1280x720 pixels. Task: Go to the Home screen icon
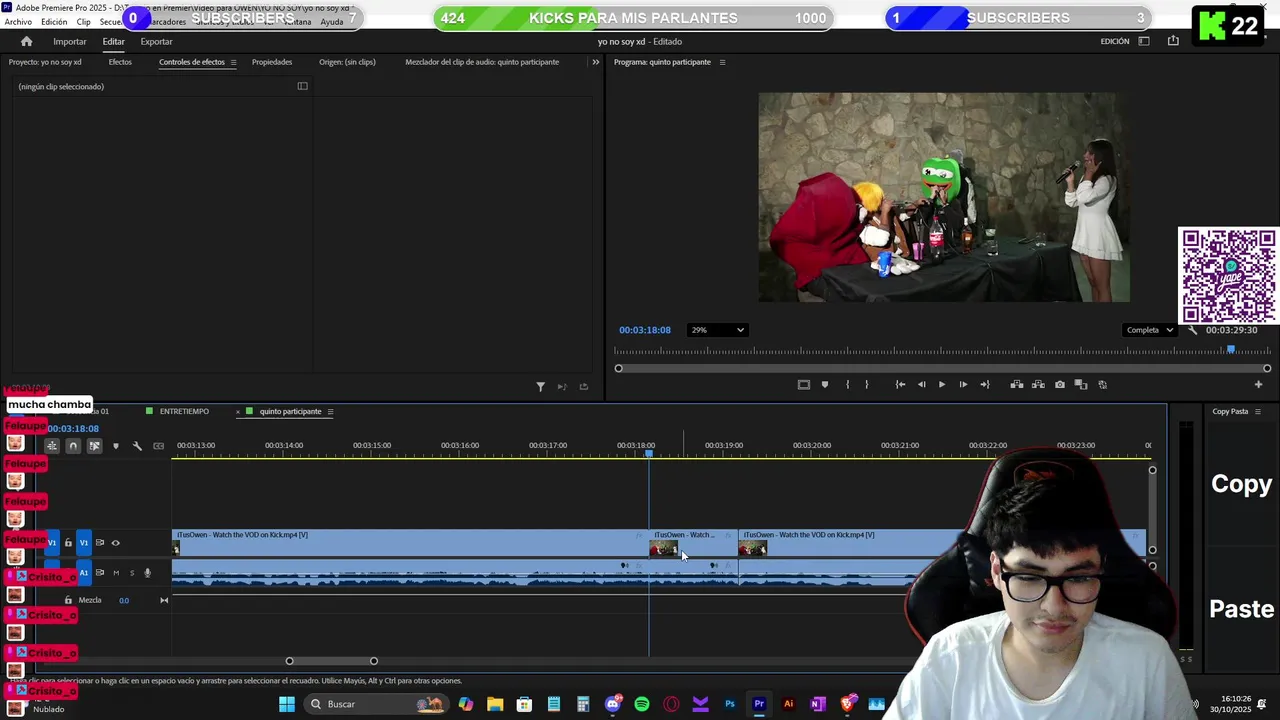26,41
